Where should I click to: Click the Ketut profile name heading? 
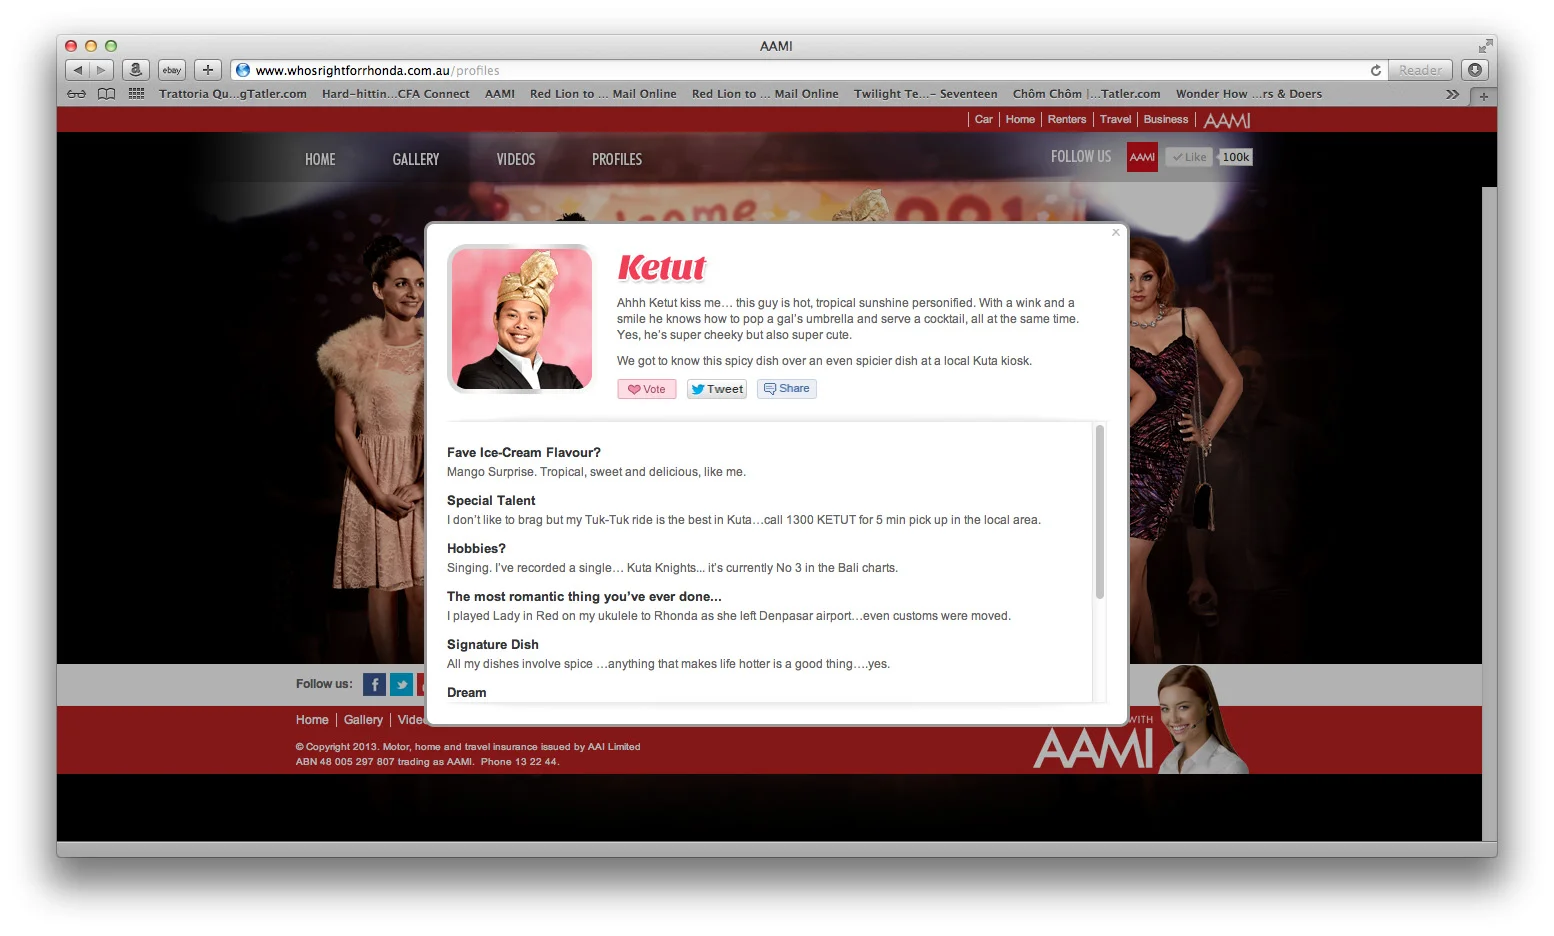(661, 268)
